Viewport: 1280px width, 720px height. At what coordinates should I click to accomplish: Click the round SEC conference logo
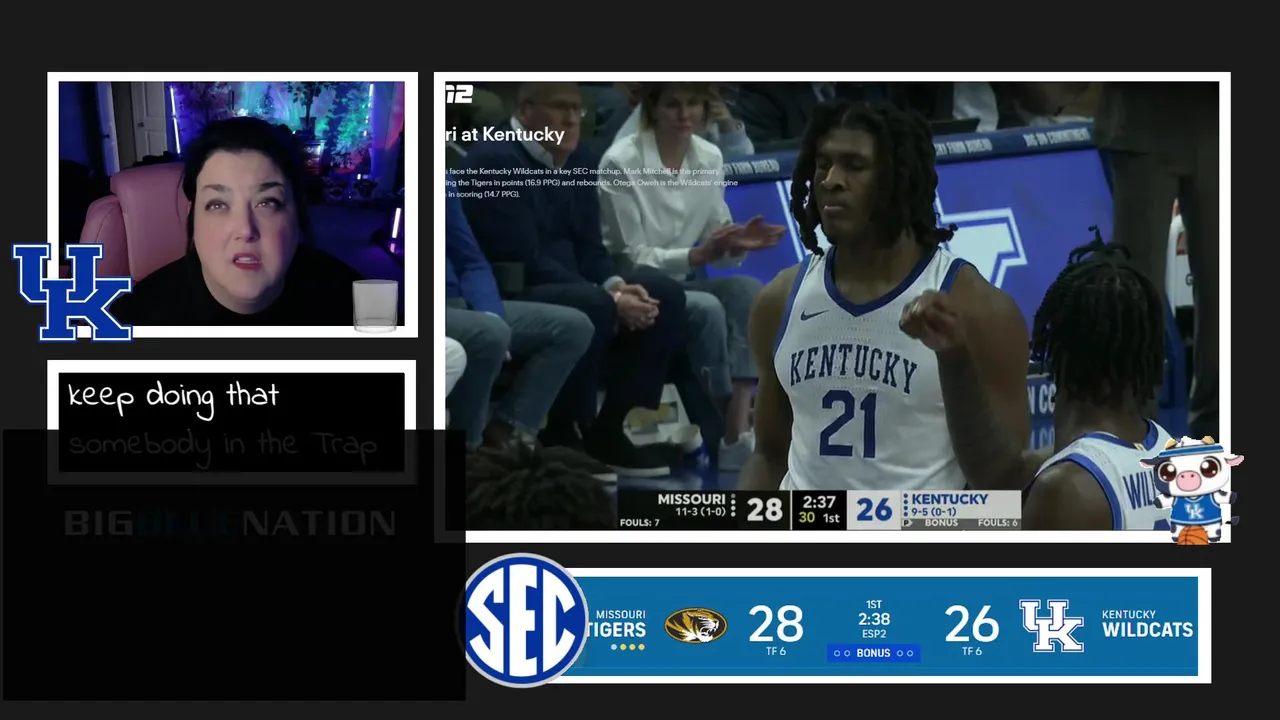[524, 620]
